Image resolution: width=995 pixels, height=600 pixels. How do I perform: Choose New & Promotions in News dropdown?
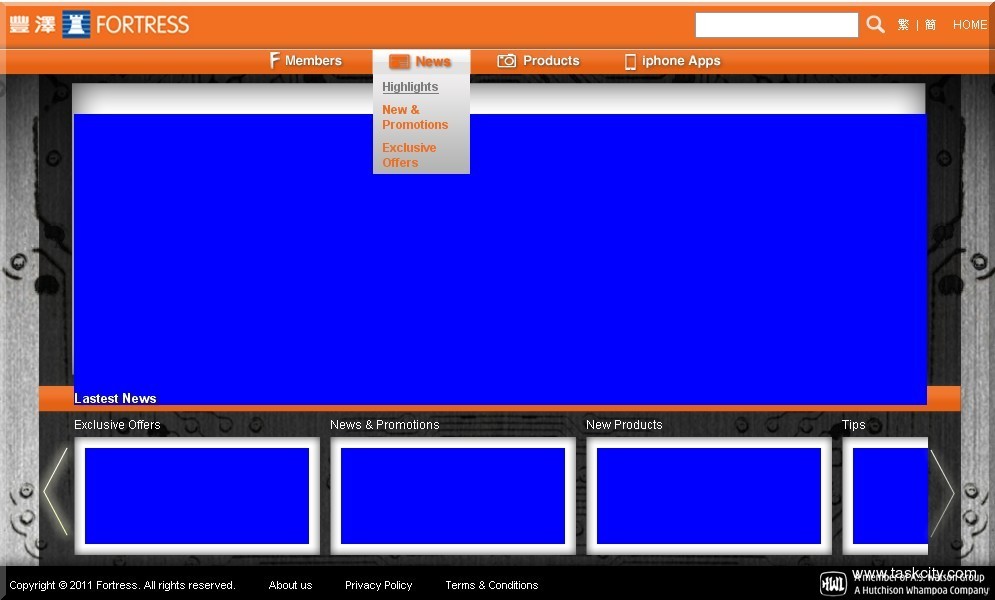click(x=415, y=117)
